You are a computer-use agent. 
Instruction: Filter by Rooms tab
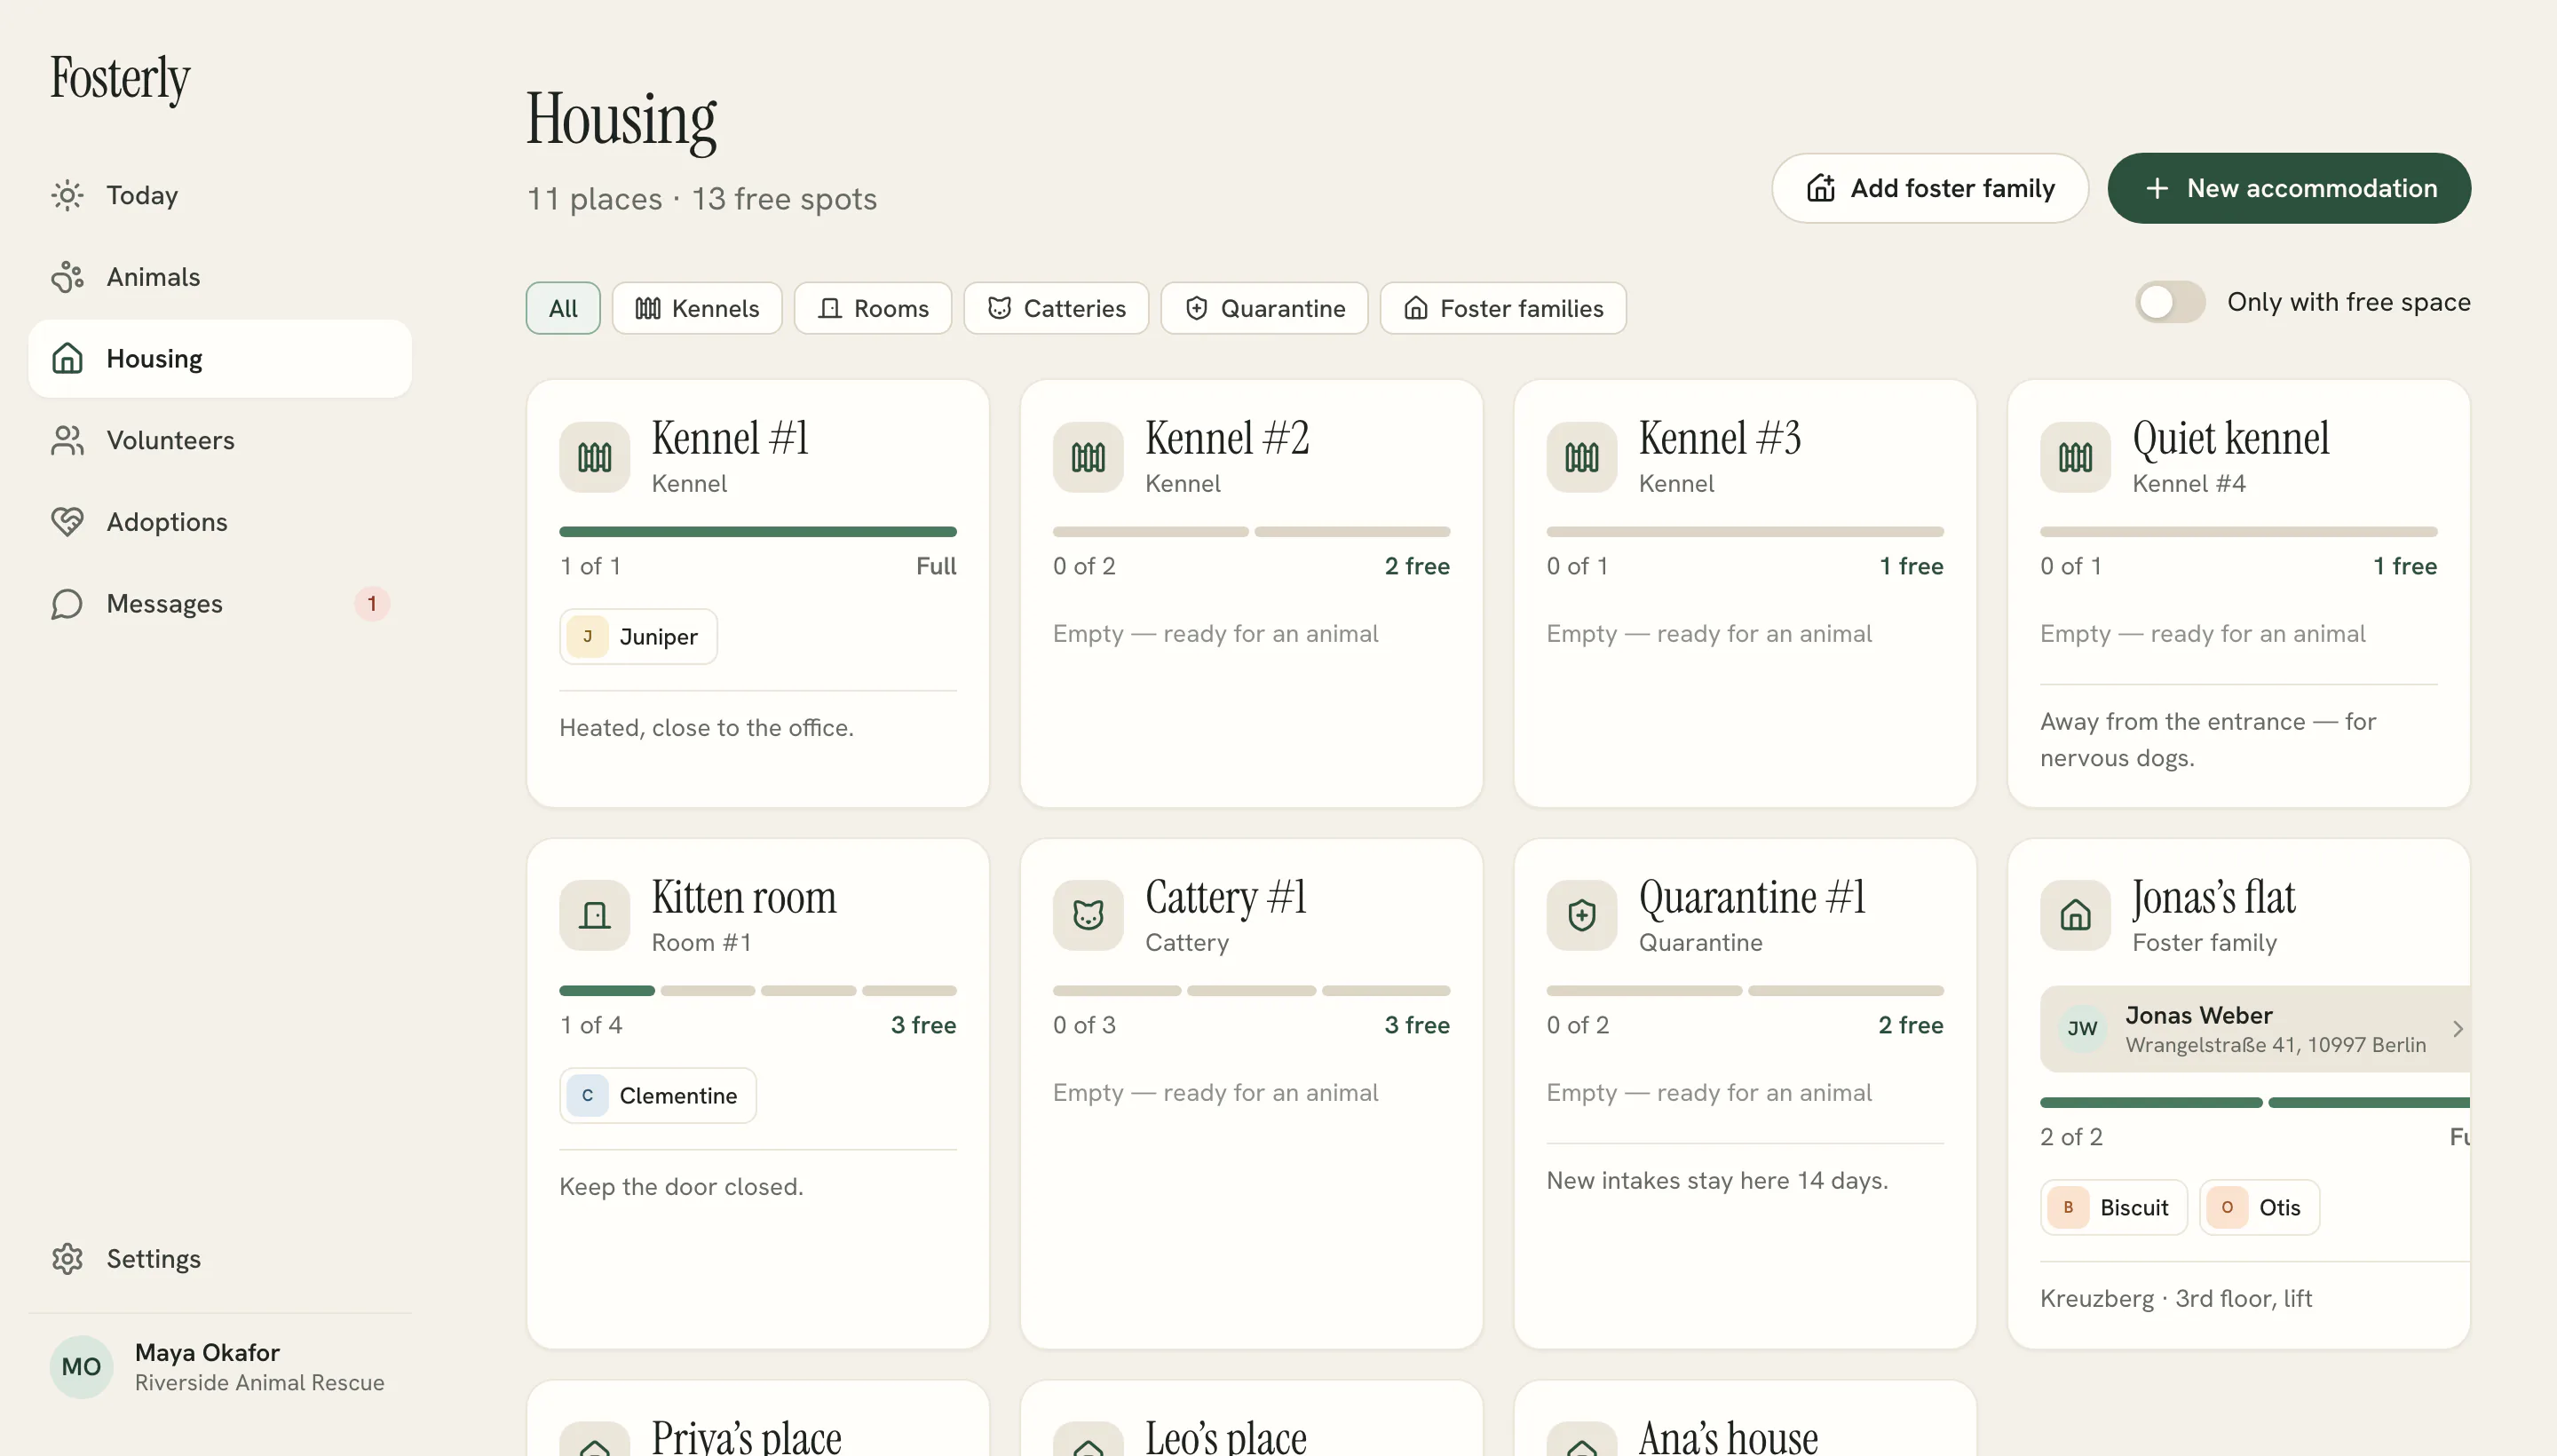point(873,308)
